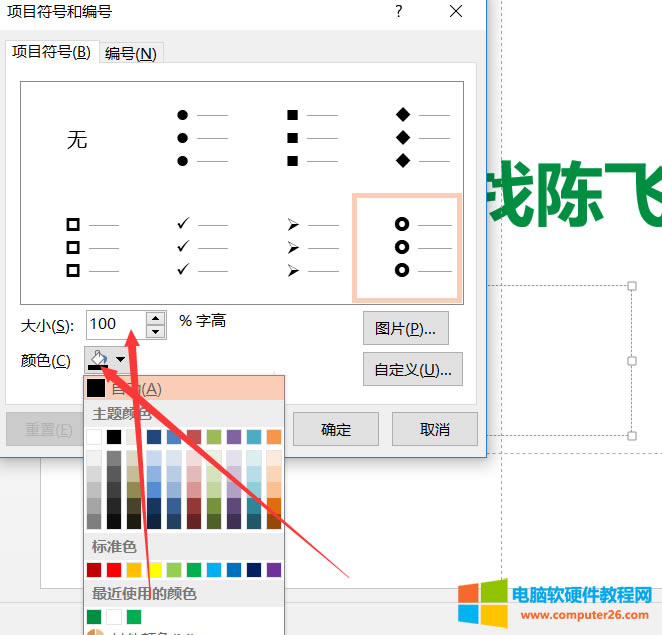This screenshot has width=662, height=635.
Task: Pick the red standard color swatch
Action: [114, 570]
